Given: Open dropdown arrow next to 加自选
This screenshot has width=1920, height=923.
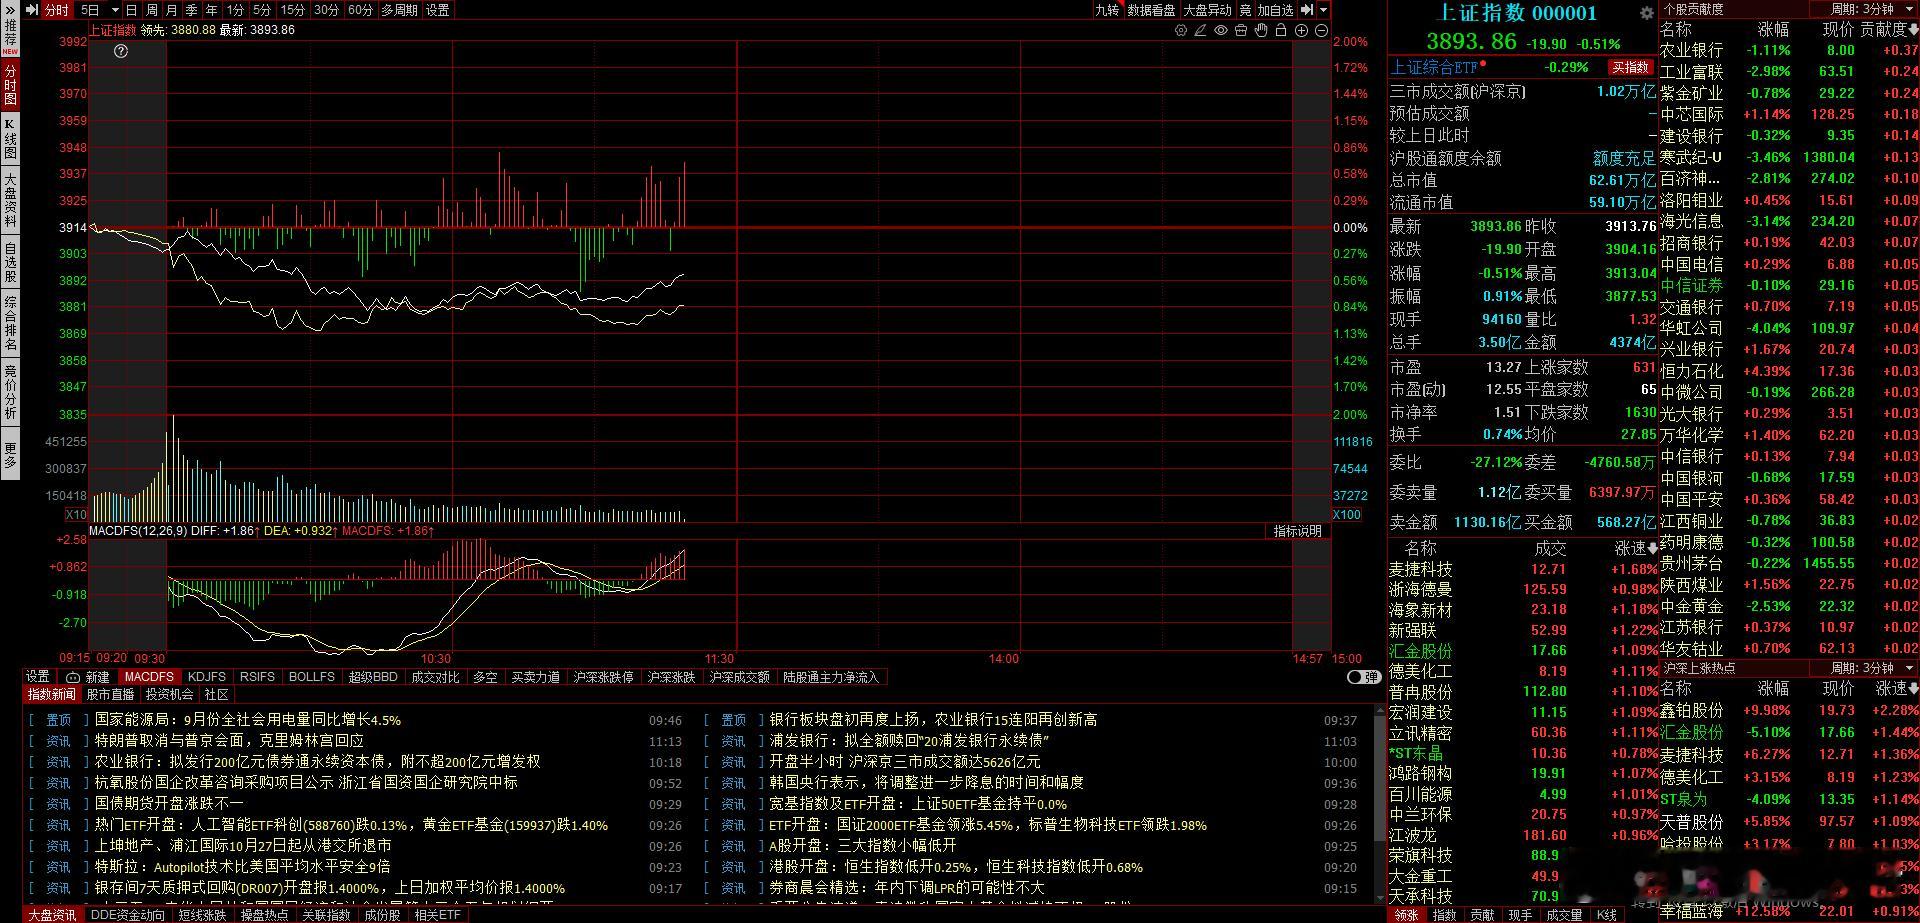Looking at the screenshot, I should pos(1324,10).
